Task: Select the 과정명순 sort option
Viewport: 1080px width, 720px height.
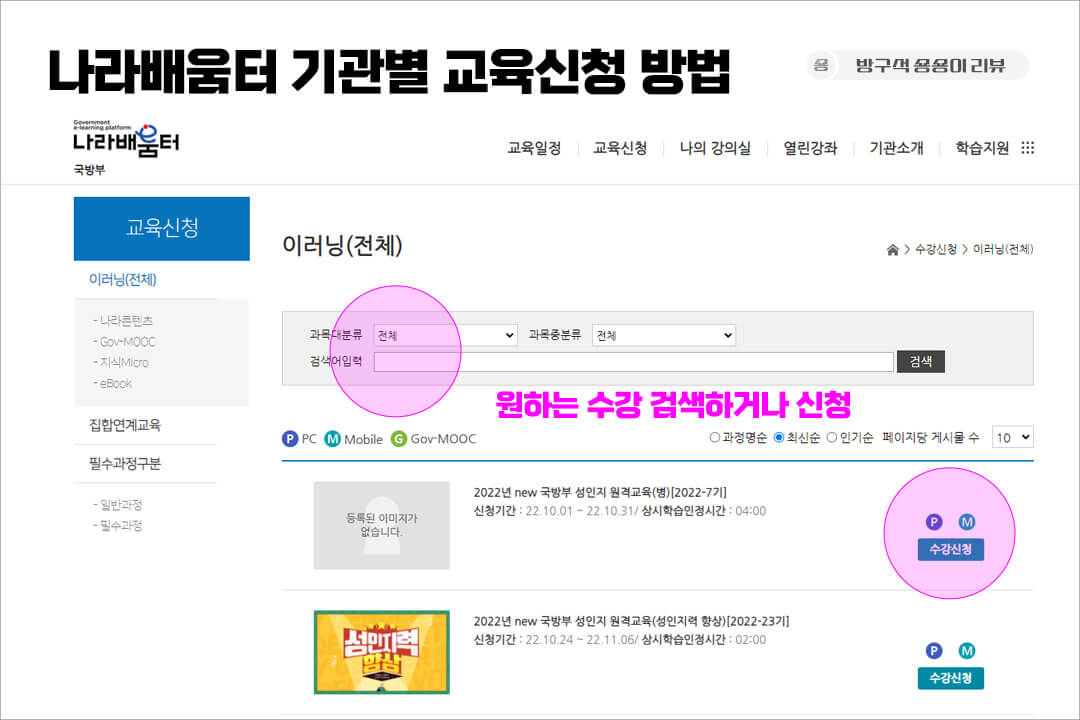Action: coord(715,438)
